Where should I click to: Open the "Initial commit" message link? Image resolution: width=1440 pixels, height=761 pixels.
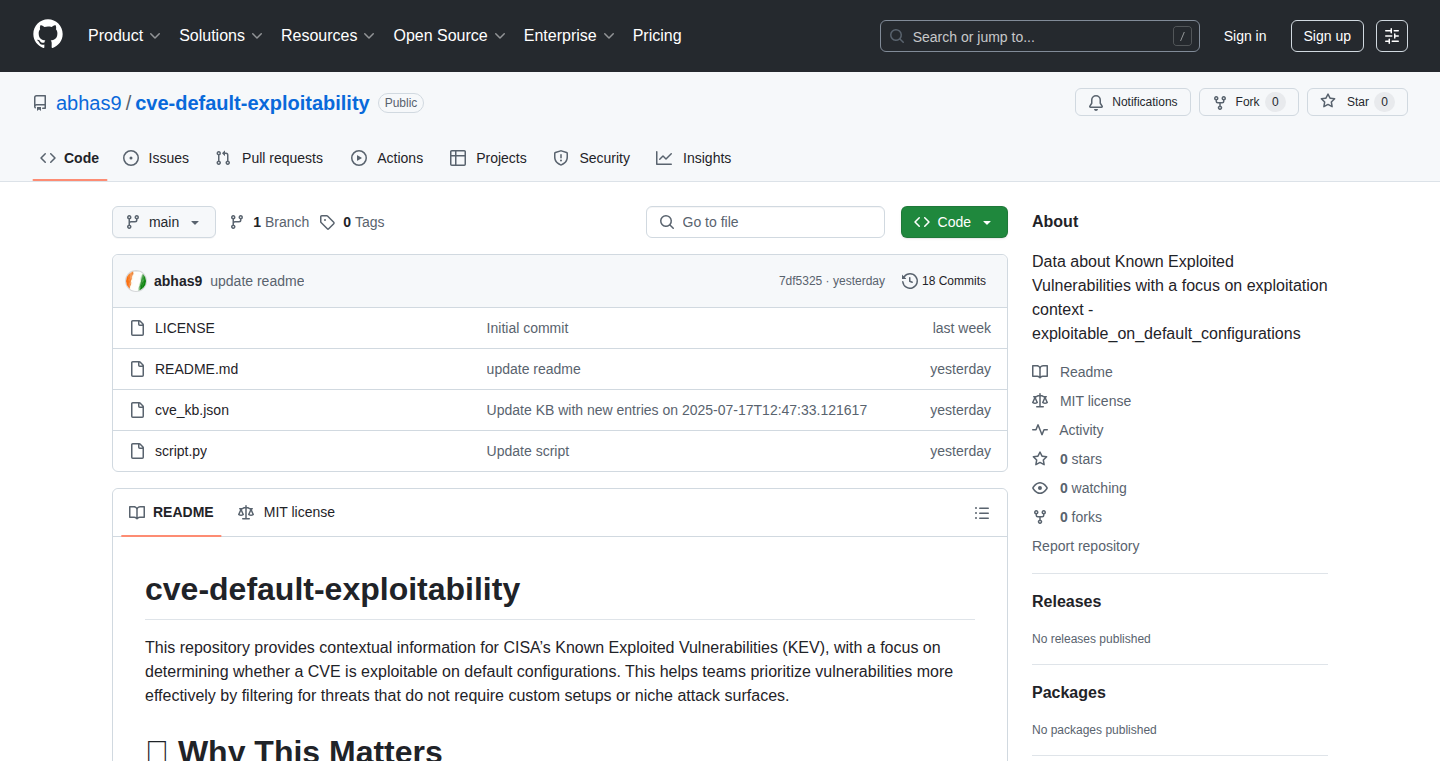pos(527,328)
